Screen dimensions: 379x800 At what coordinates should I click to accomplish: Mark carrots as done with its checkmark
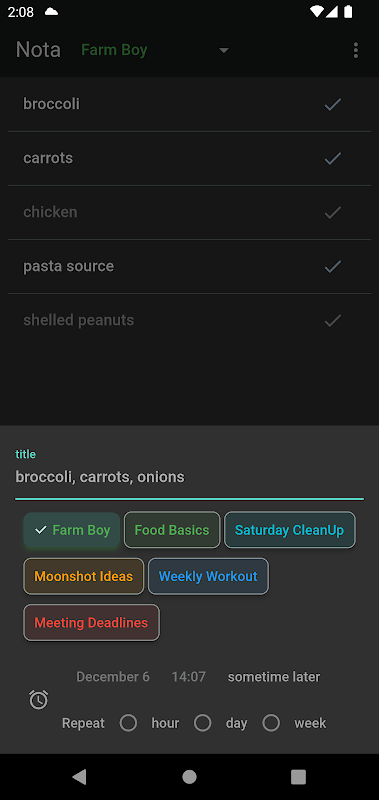[x=333, y=159]
